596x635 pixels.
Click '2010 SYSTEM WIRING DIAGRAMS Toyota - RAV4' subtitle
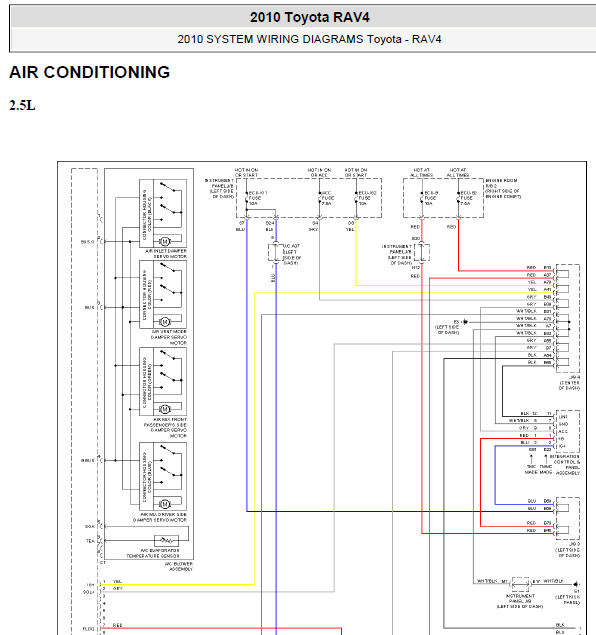point(309,39)
